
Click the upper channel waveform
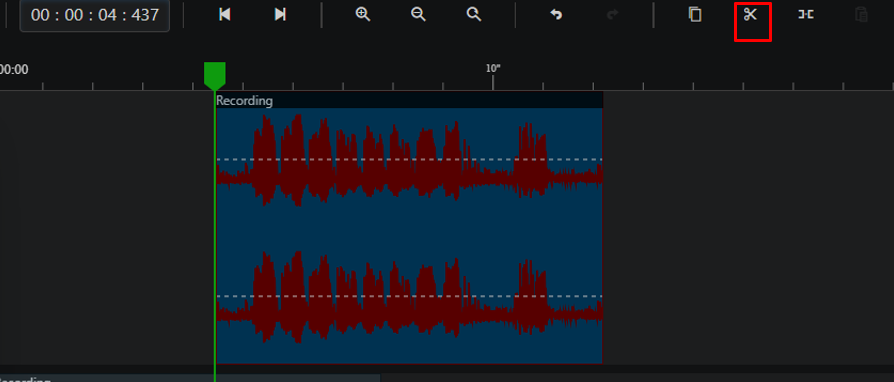(409, 161)
